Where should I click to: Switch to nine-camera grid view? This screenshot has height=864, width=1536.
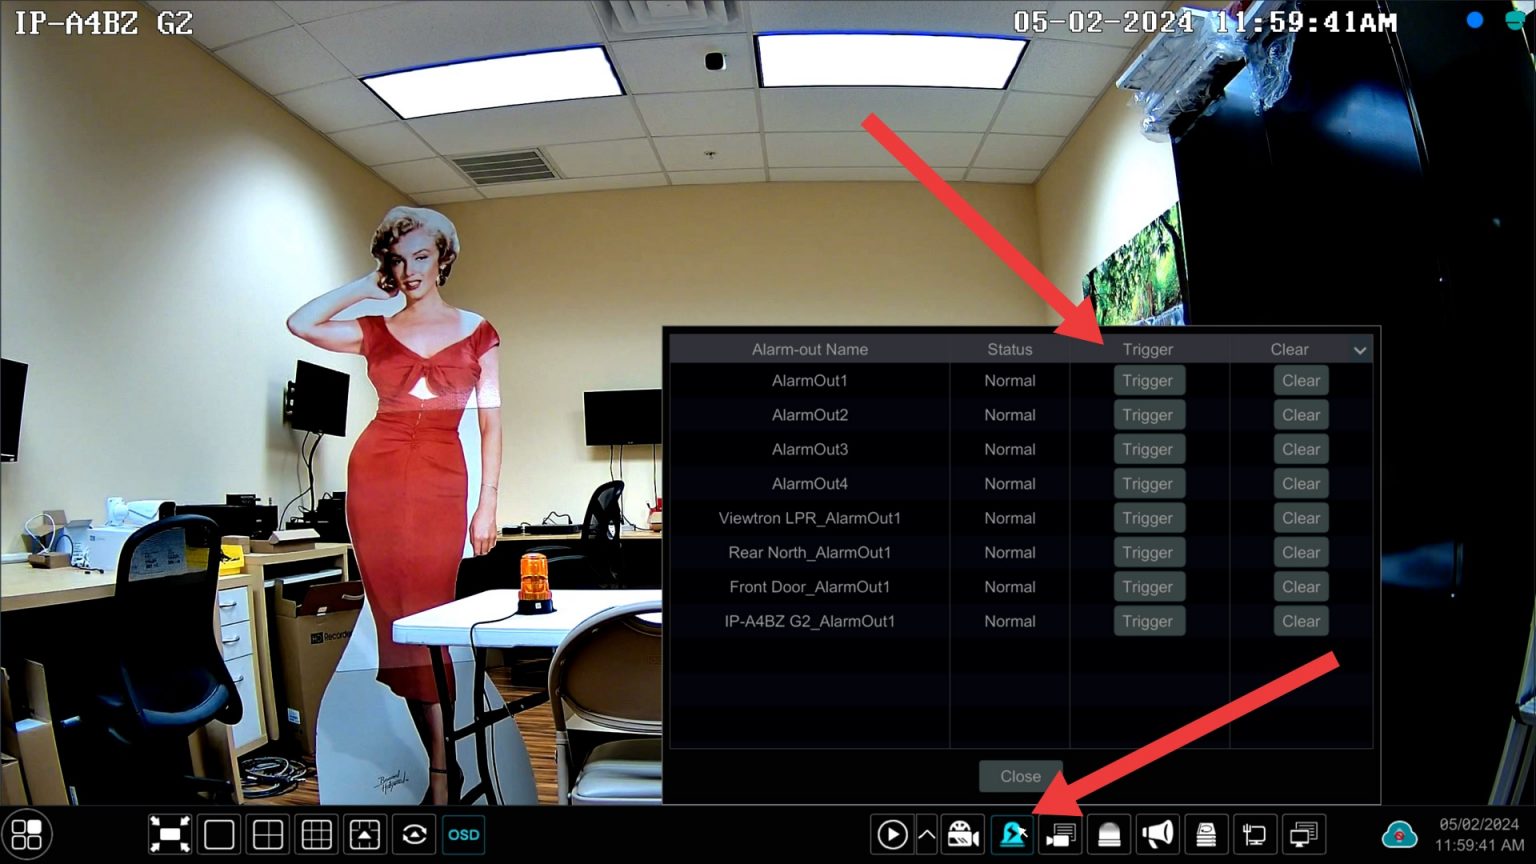(316, 833)
